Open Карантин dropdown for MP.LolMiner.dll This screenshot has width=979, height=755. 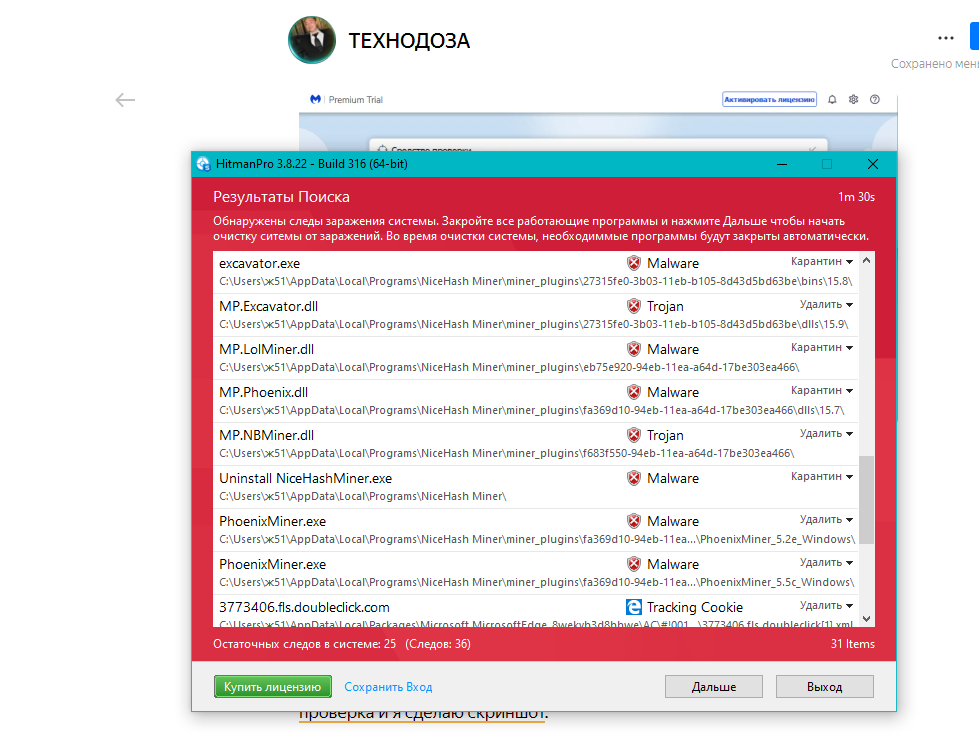(822, 347)
